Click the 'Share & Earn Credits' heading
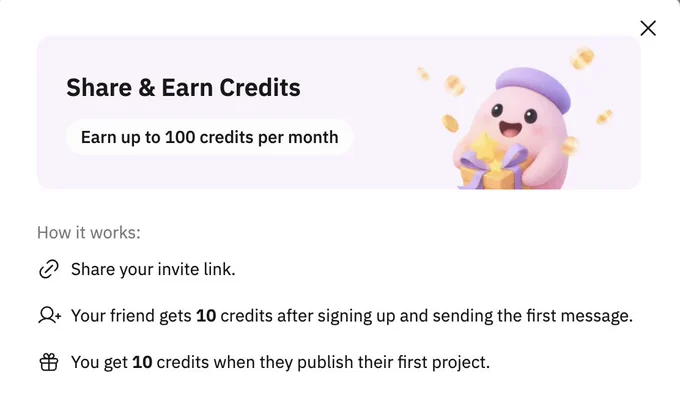 183,87
